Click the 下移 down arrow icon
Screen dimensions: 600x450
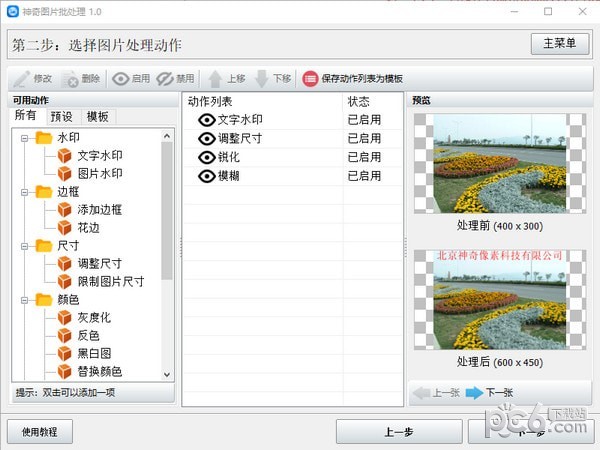point(262,79)
